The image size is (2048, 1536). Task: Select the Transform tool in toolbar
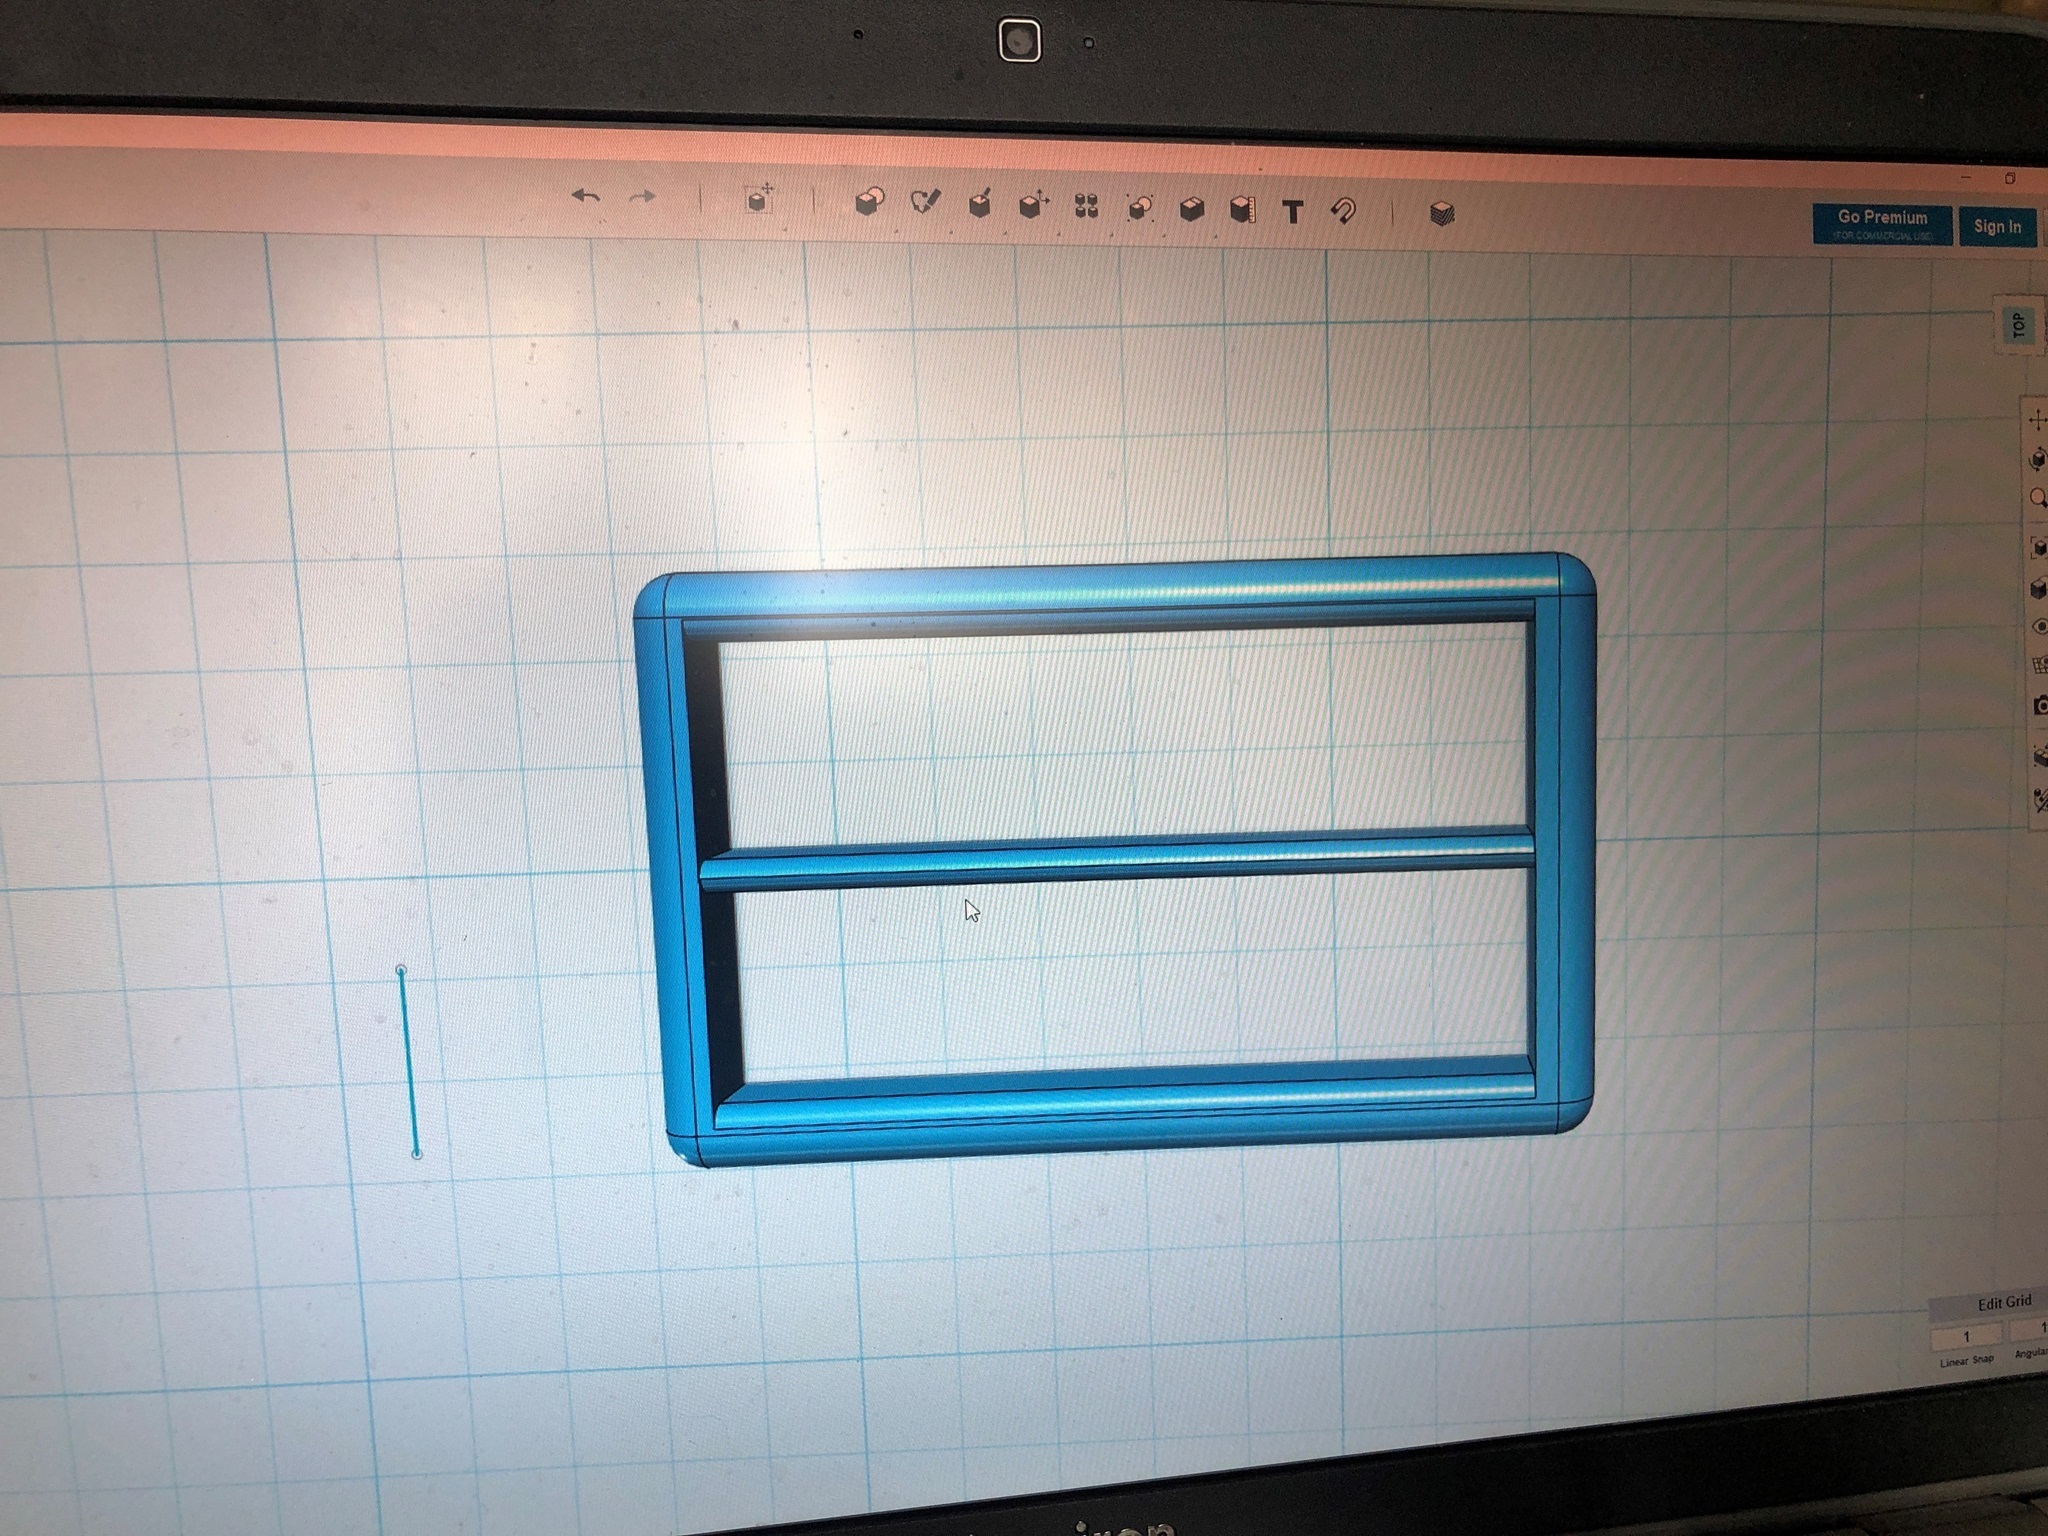[760, 198]
